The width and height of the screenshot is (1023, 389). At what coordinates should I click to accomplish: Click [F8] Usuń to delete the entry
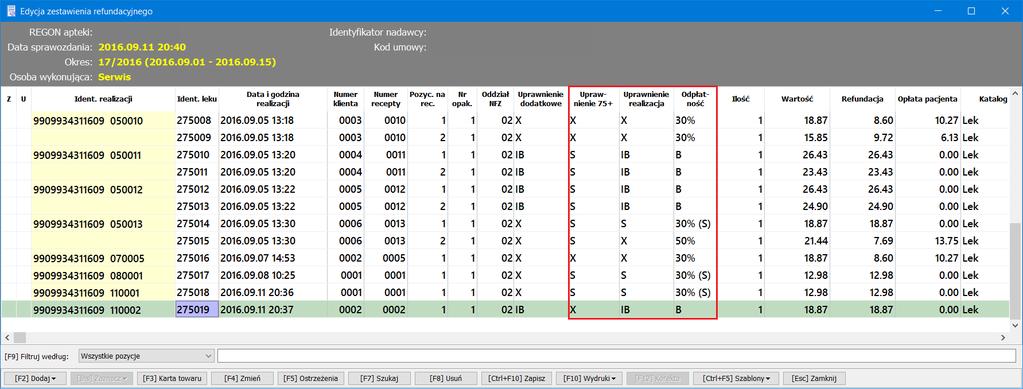click(x=447, y=378)
